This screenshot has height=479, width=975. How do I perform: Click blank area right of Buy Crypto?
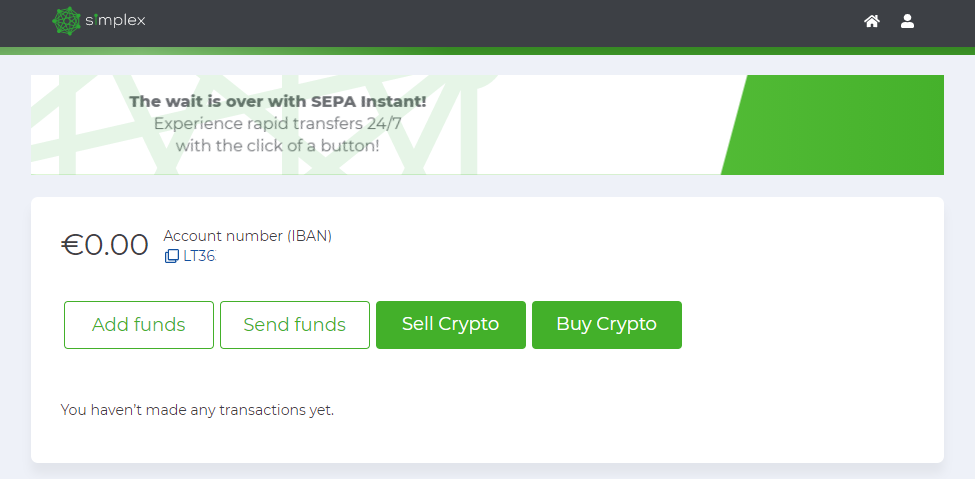[810, 325]
